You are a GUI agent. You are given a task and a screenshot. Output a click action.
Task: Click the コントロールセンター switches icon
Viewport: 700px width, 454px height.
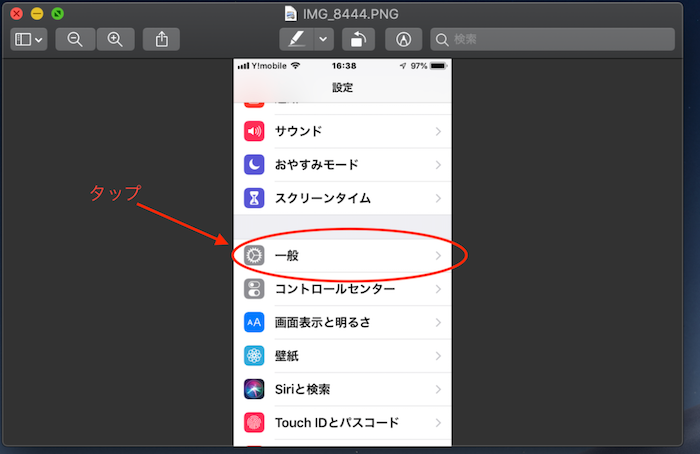(x=254, y=289)
